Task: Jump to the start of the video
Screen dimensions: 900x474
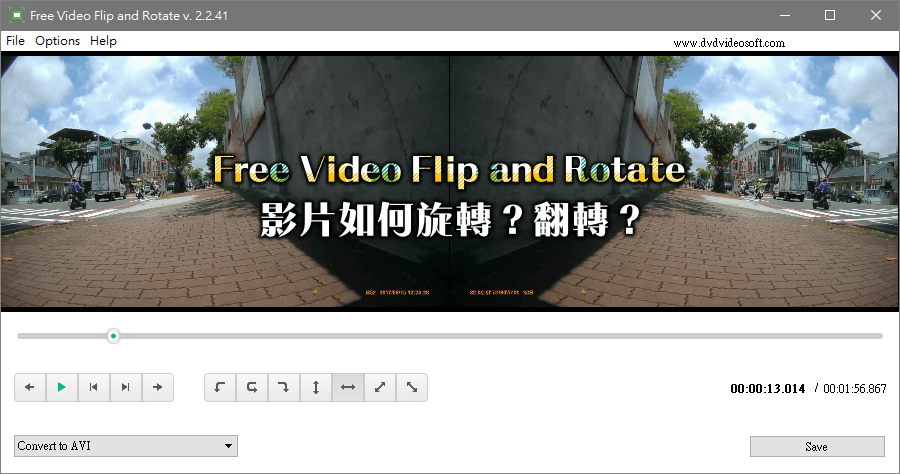Action: pos(94,387)
